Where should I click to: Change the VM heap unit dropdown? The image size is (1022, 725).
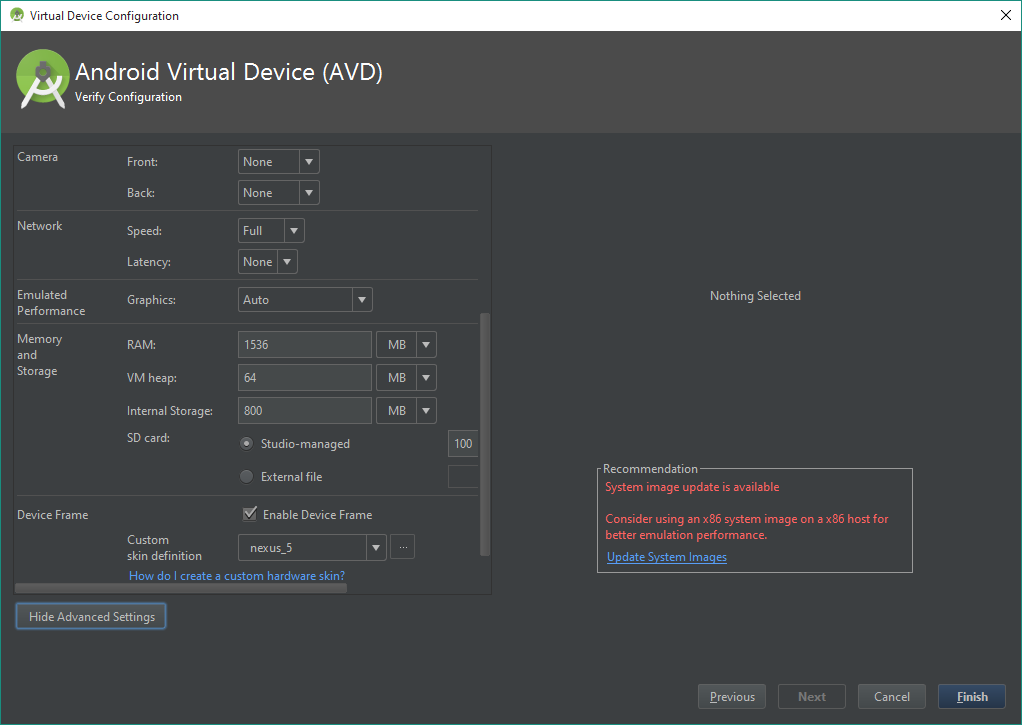[x=406, y=377]
